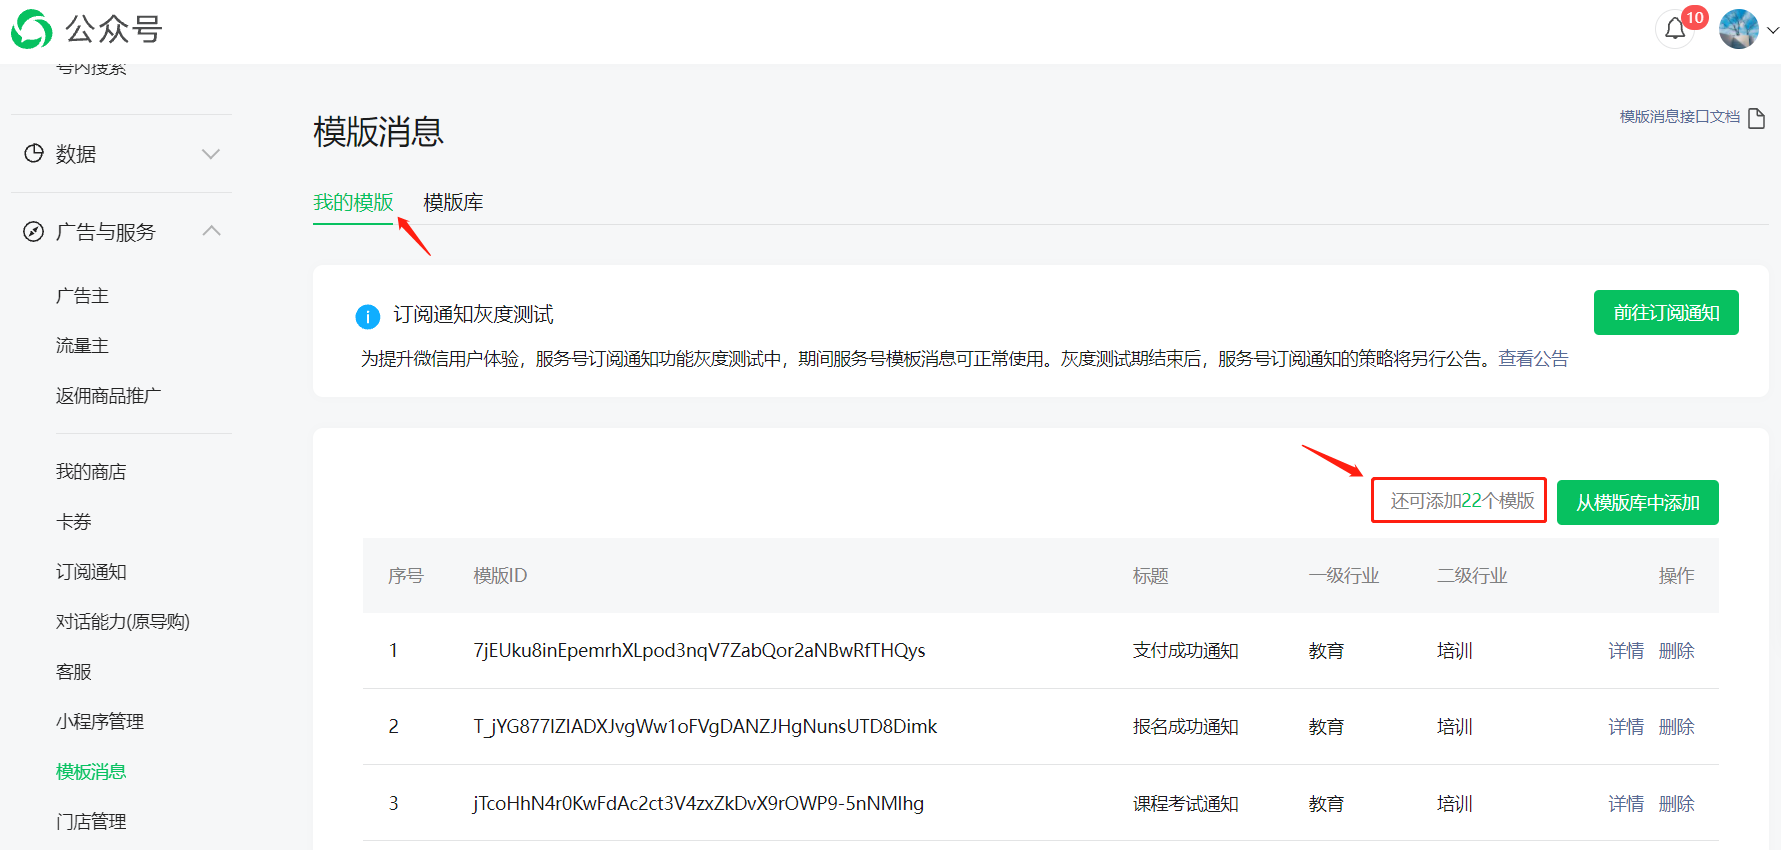Click the 数据 clock icon in sidebar
The width and height of the screenshot is (1781, 850).
pyautogui.click(x=34, y=153)
